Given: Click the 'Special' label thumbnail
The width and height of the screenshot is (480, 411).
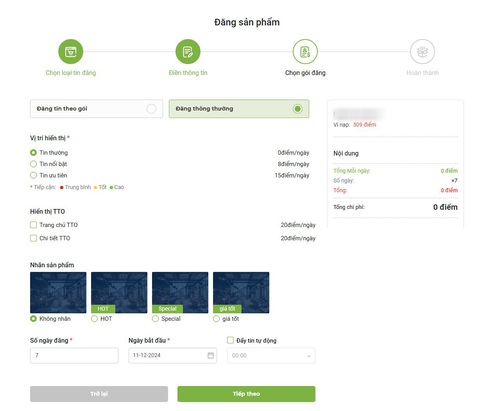Looking at the screenshot, I should tap(180, 292).
